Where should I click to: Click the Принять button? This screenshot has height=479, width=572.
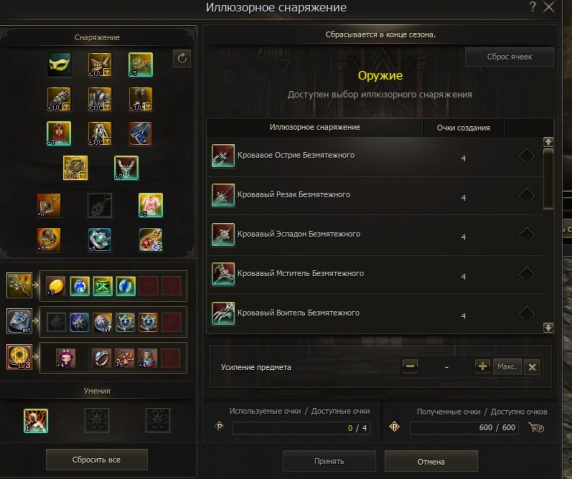329,461
